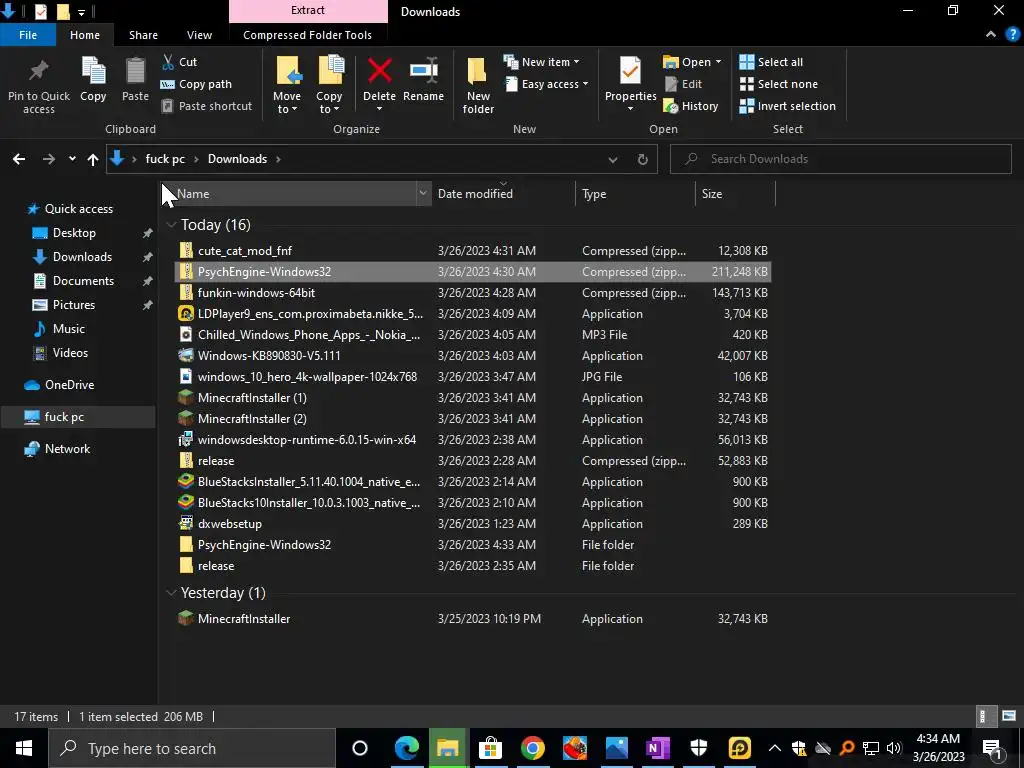Click Copy path

[x=196, y=84]
